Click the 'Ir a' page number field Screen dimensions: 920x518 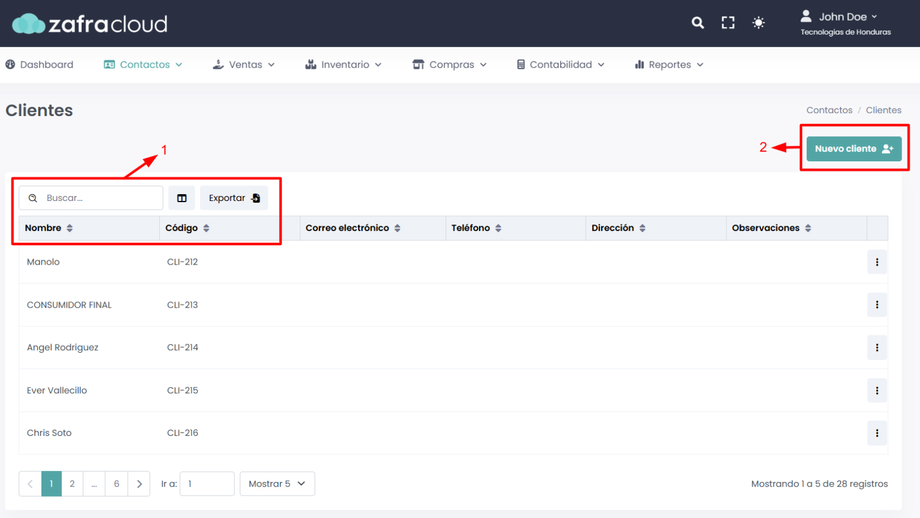point(207,484)
